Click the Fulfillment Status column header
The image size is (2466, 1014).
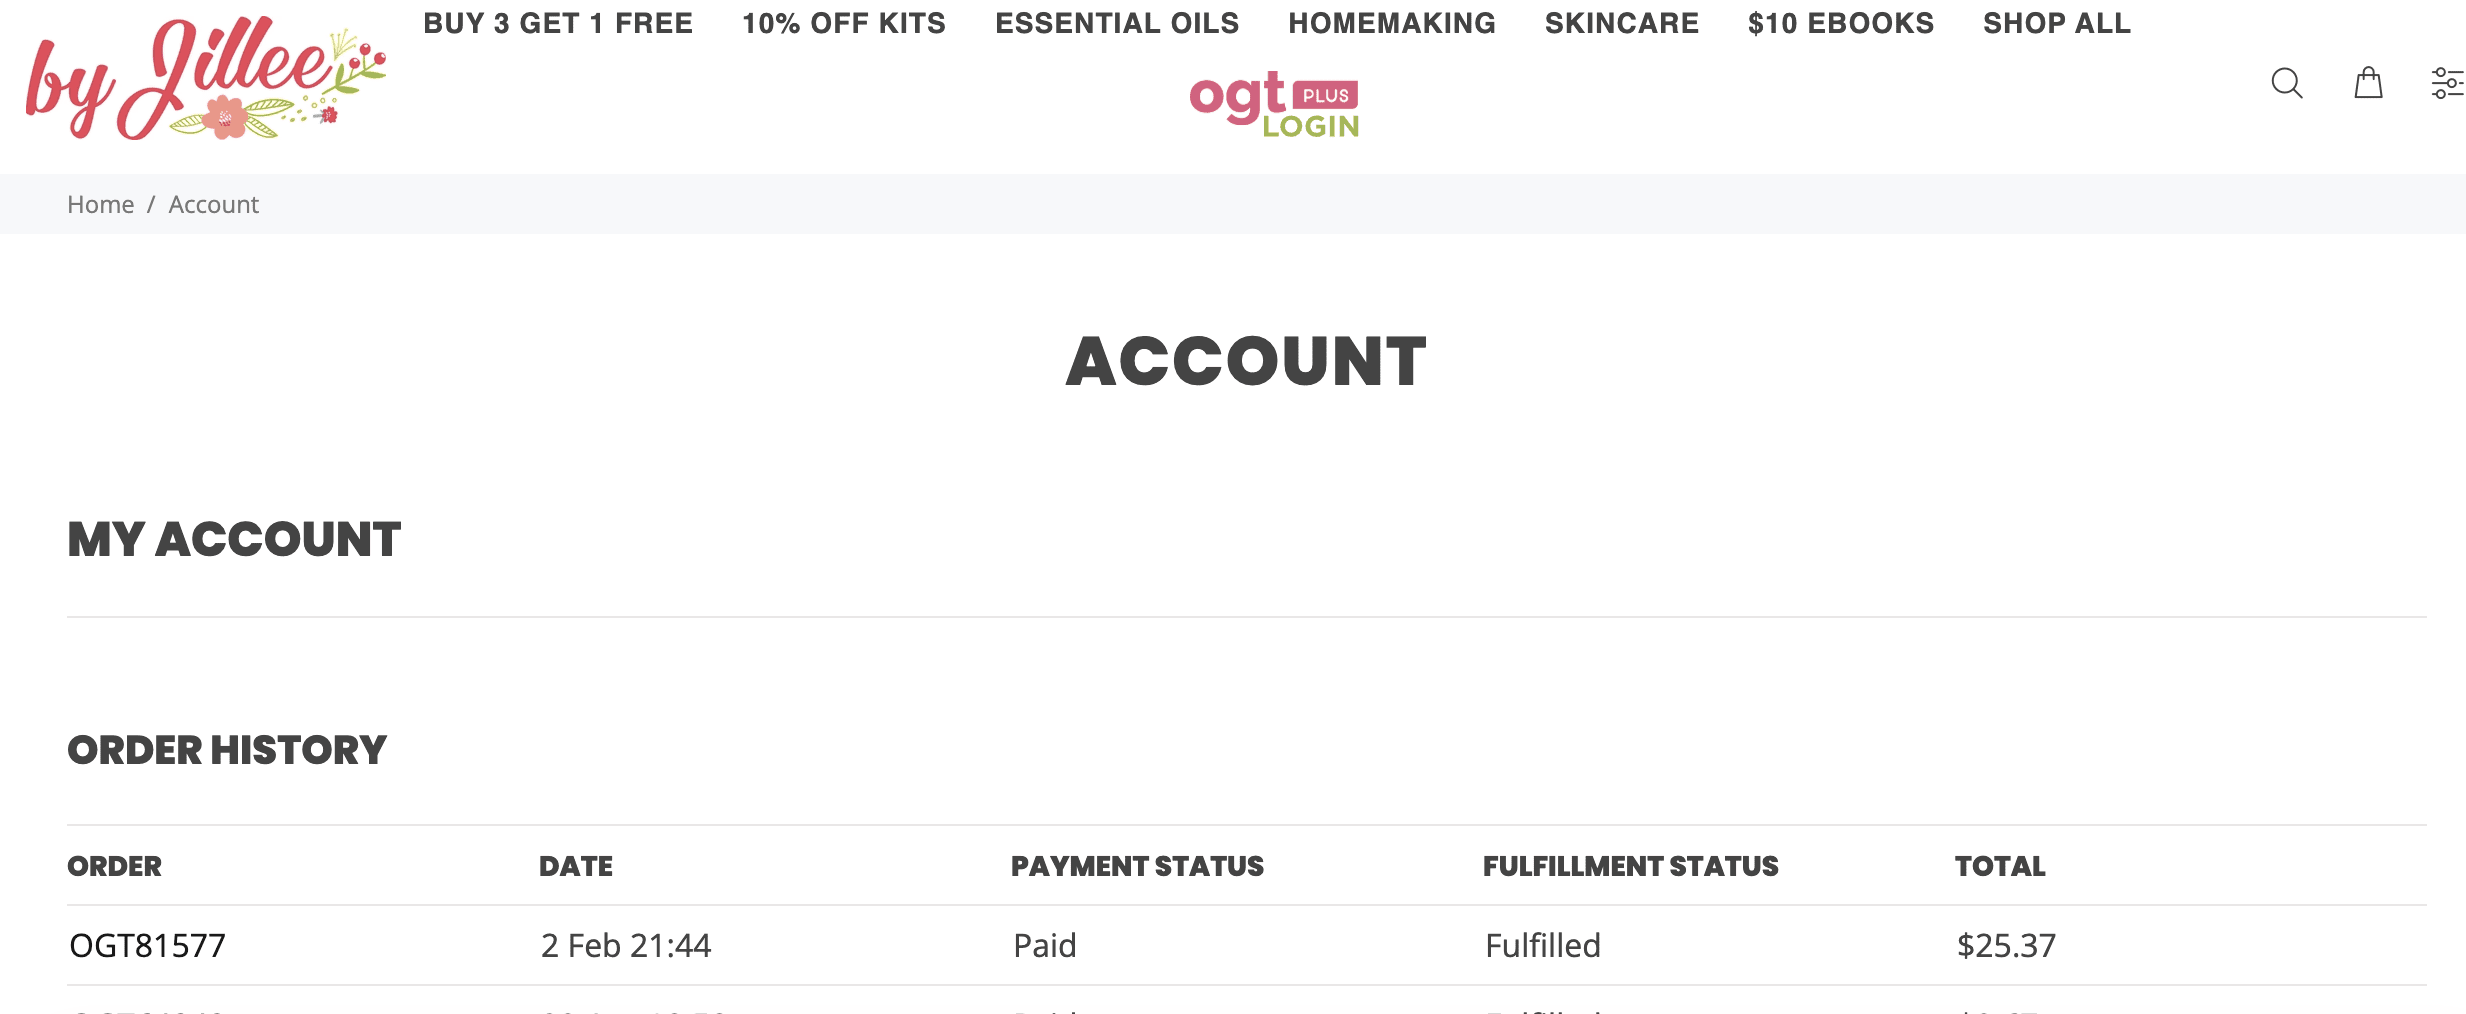[1630, 866]
